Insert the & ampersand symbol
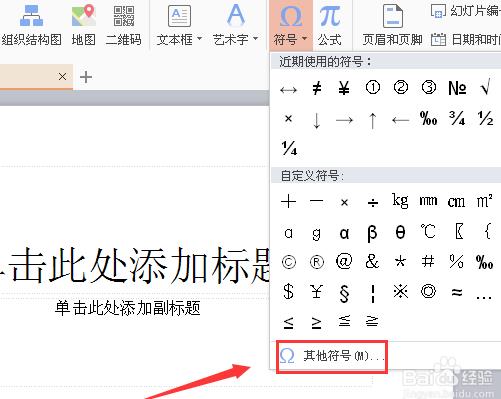501x399 pixels. pyautogui.click(x=372, y=261)
